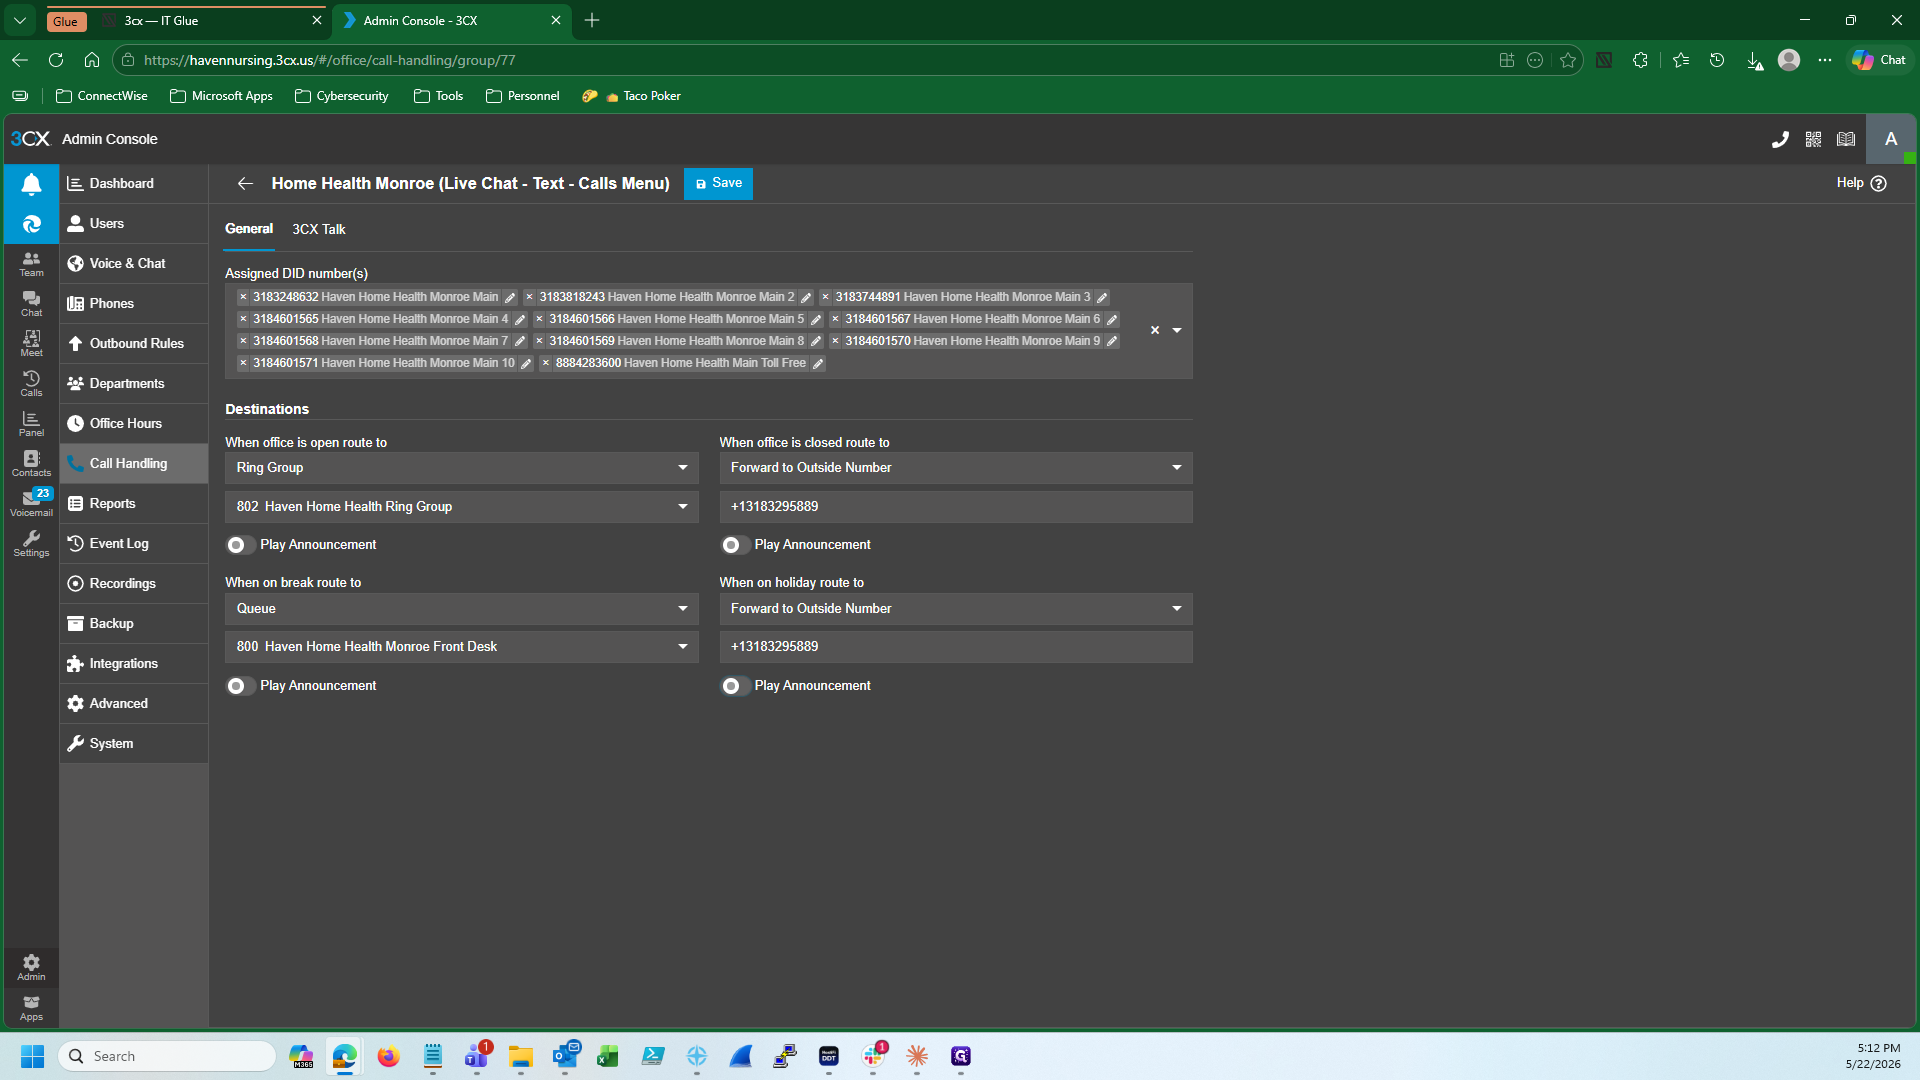Remove DID 8884283600 Main Toll Free
Image resolution: width=1920 pixels, height=1080 pixels.
click(546, 363)
